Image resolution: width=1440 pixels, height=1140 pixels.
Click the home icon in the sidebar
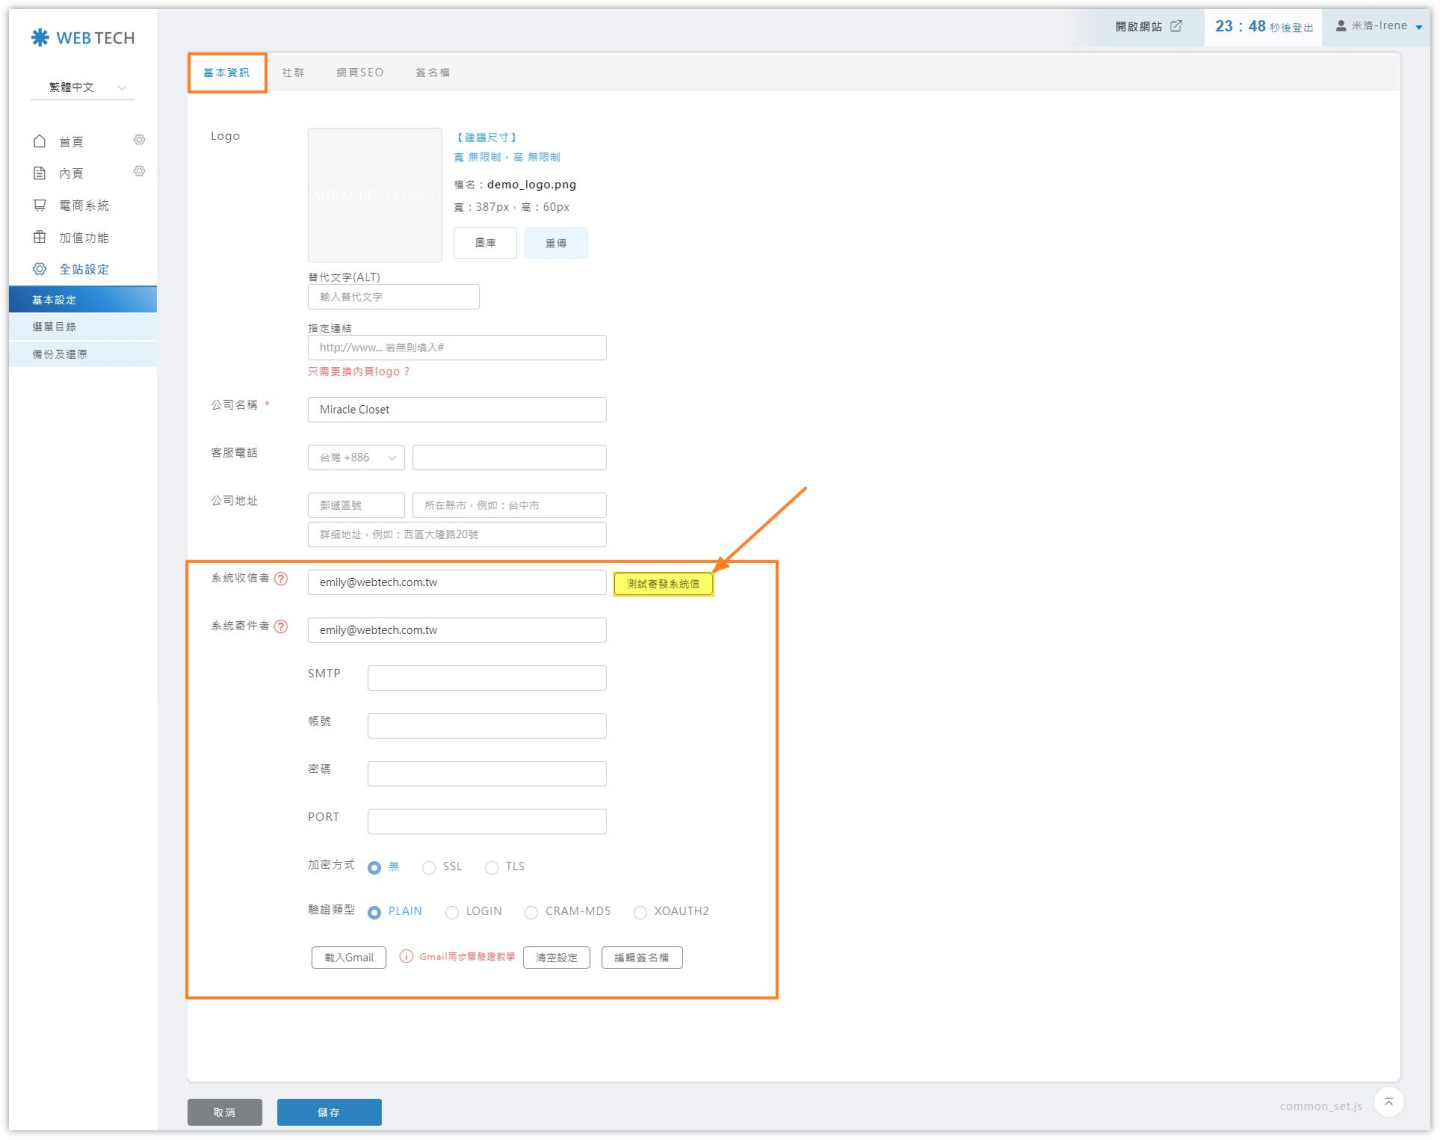pos(40,142)
